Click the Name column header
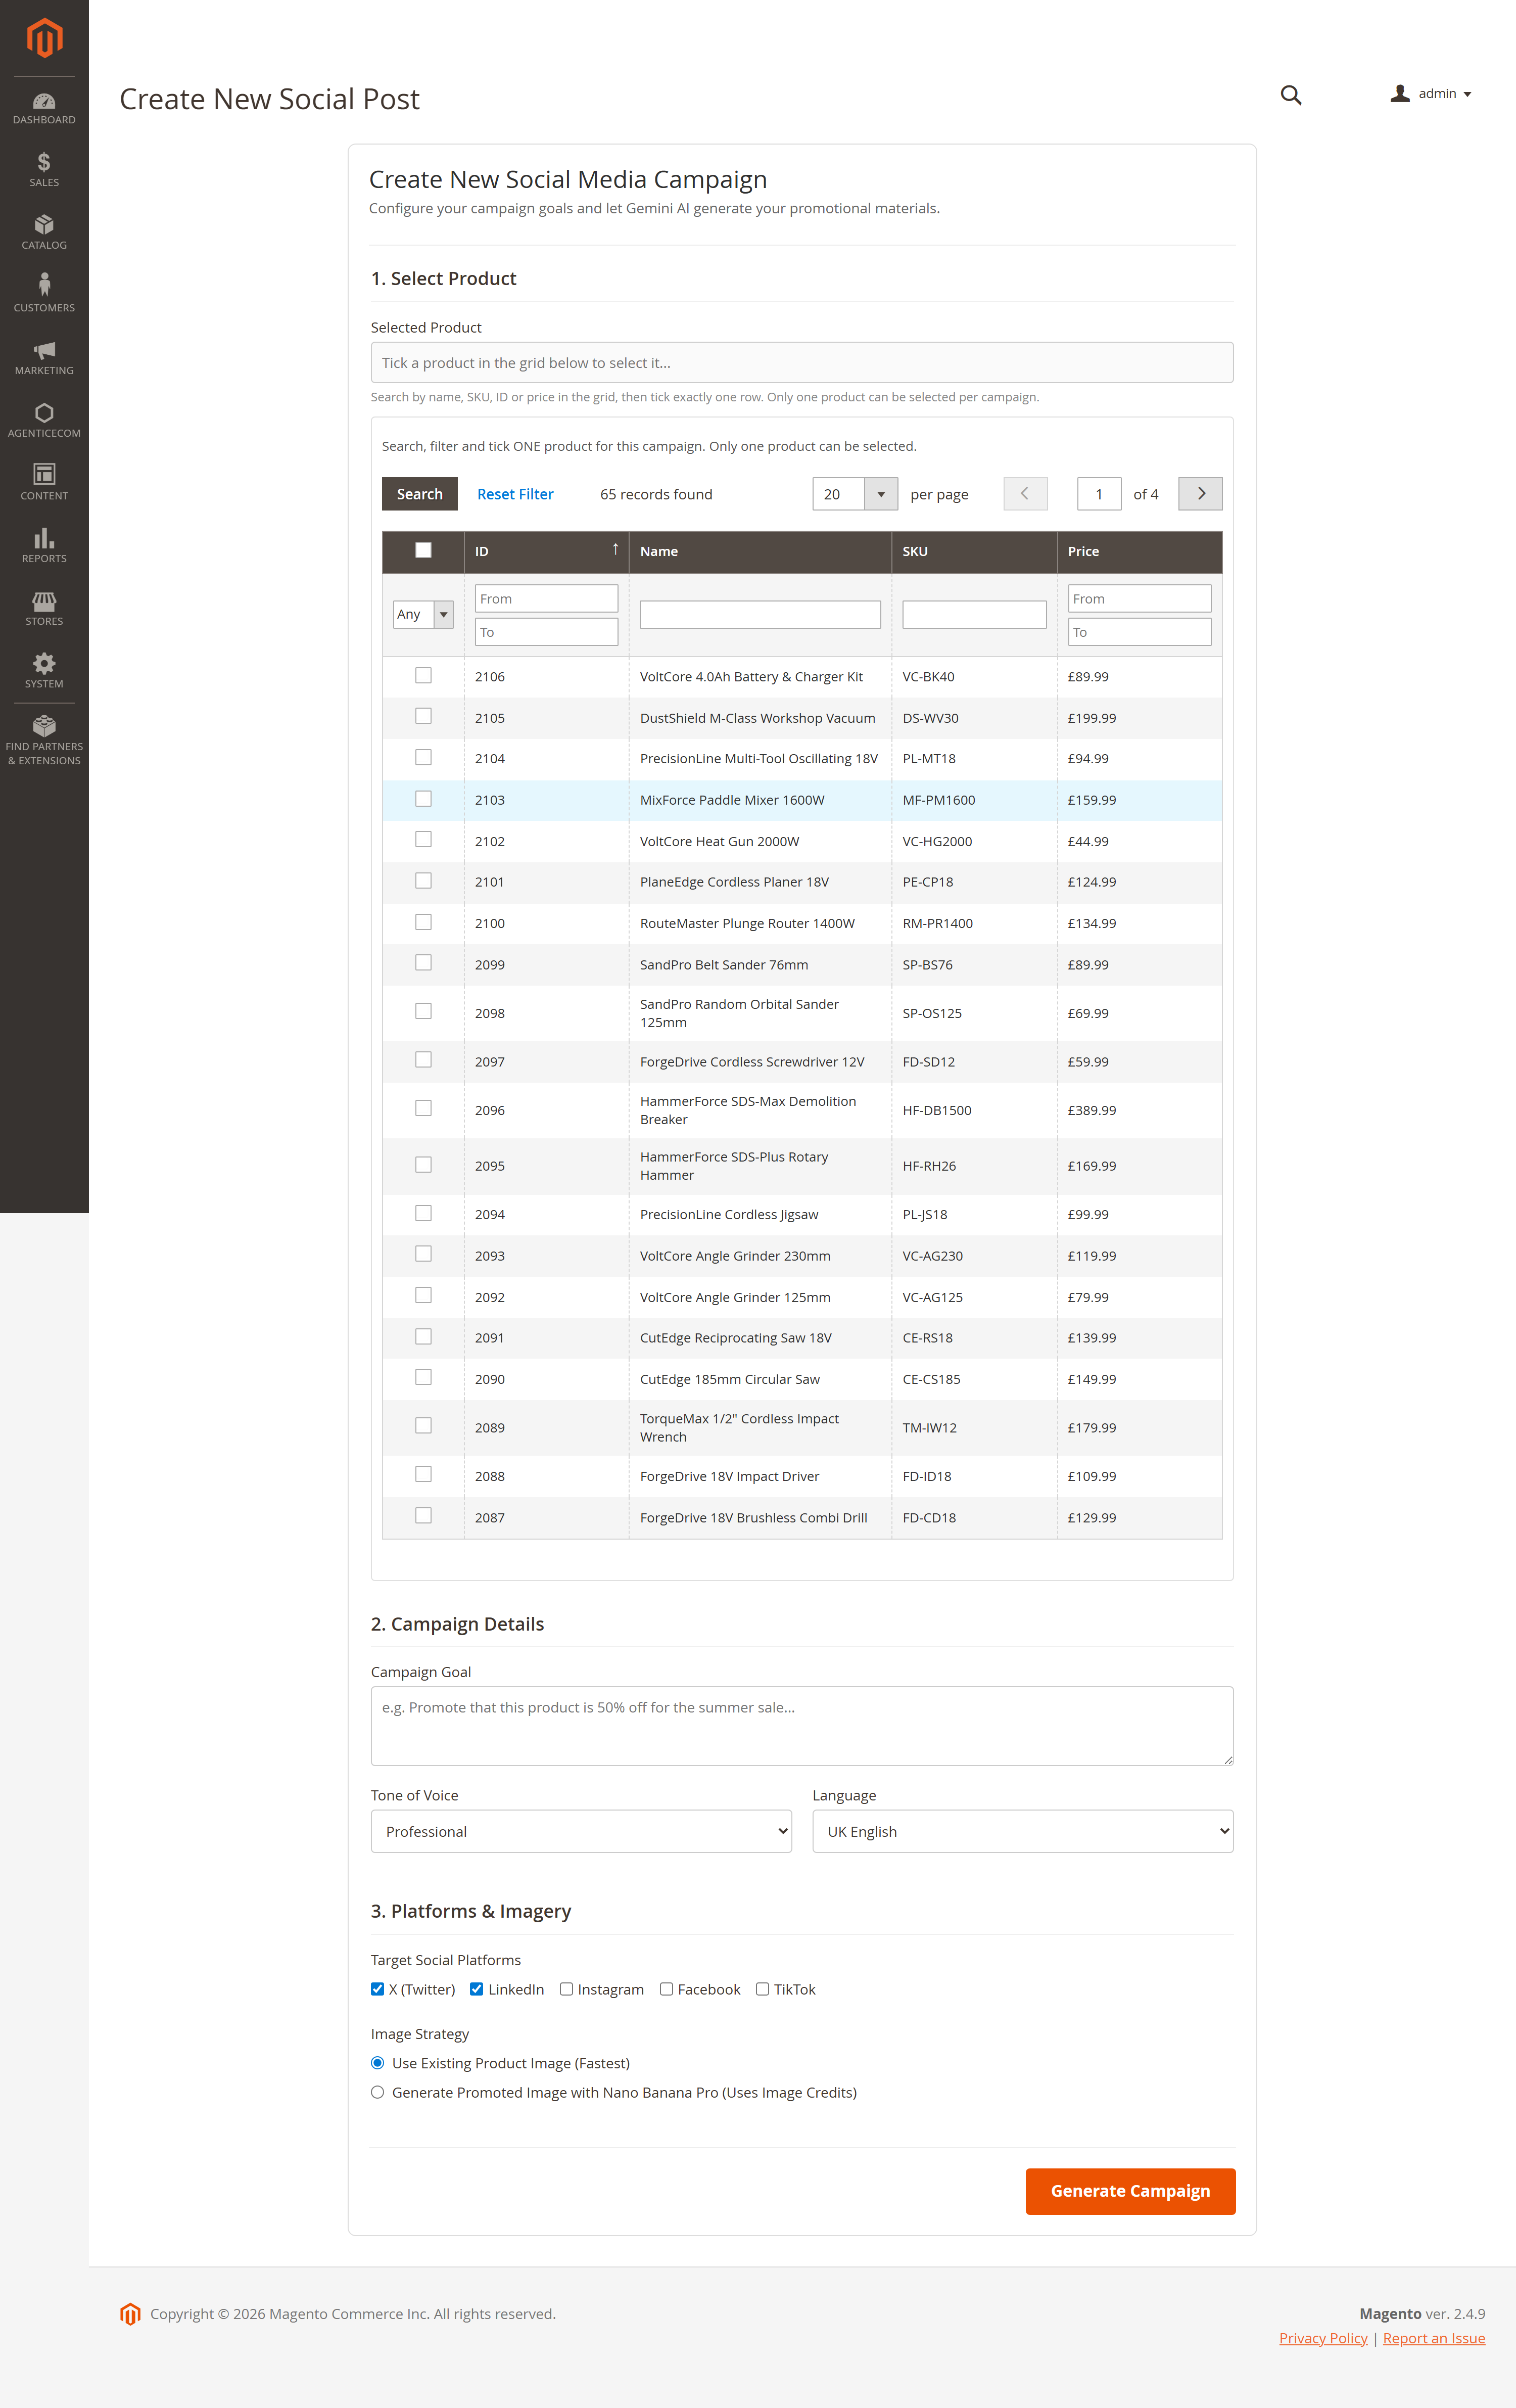Screen dimensions: 1516x2408 [x=760, y=551]
